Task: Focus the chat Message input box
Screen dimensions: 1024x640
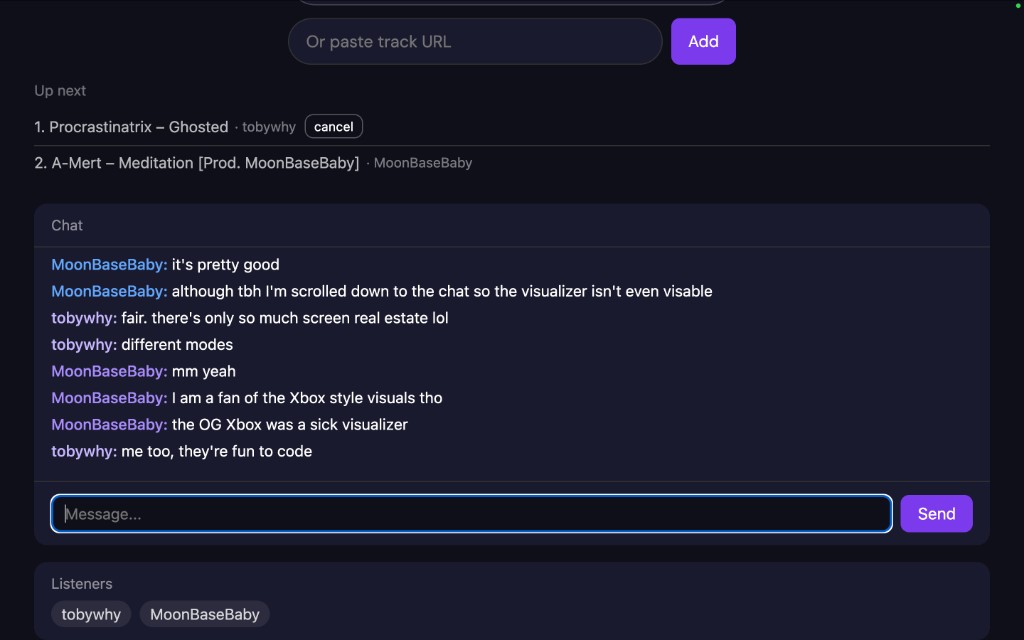Action: tap(471, 514)
